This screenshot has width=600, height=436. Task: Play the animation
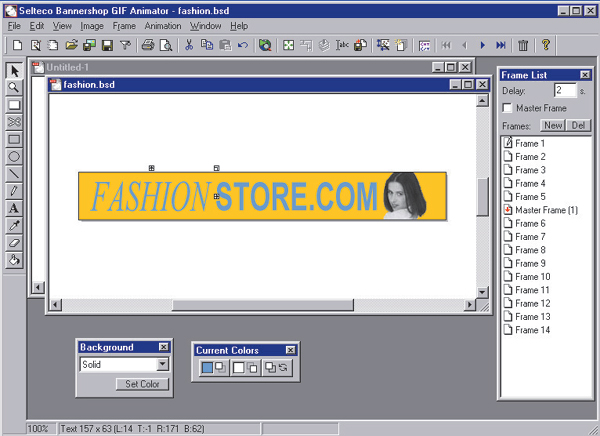pos(483,45)
